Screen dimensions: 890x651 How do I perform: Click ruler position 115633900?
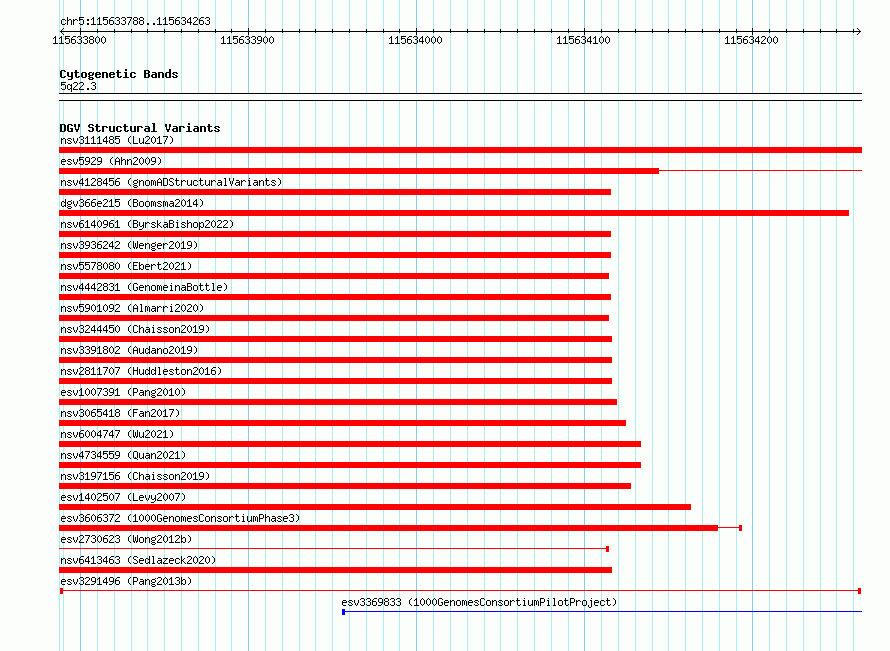pos(247,40)
